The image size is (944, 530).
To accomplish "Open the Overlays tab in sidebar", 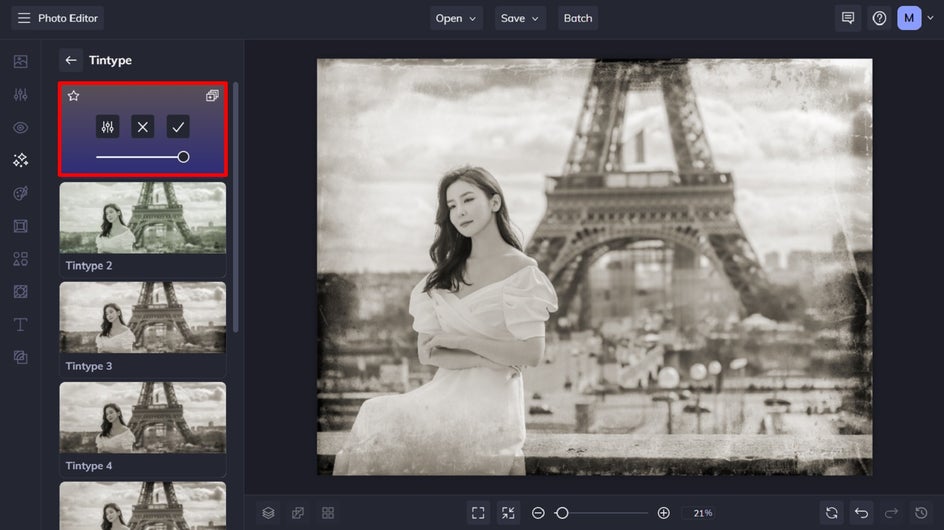I will pyautogui.click(x=20, y=292).
